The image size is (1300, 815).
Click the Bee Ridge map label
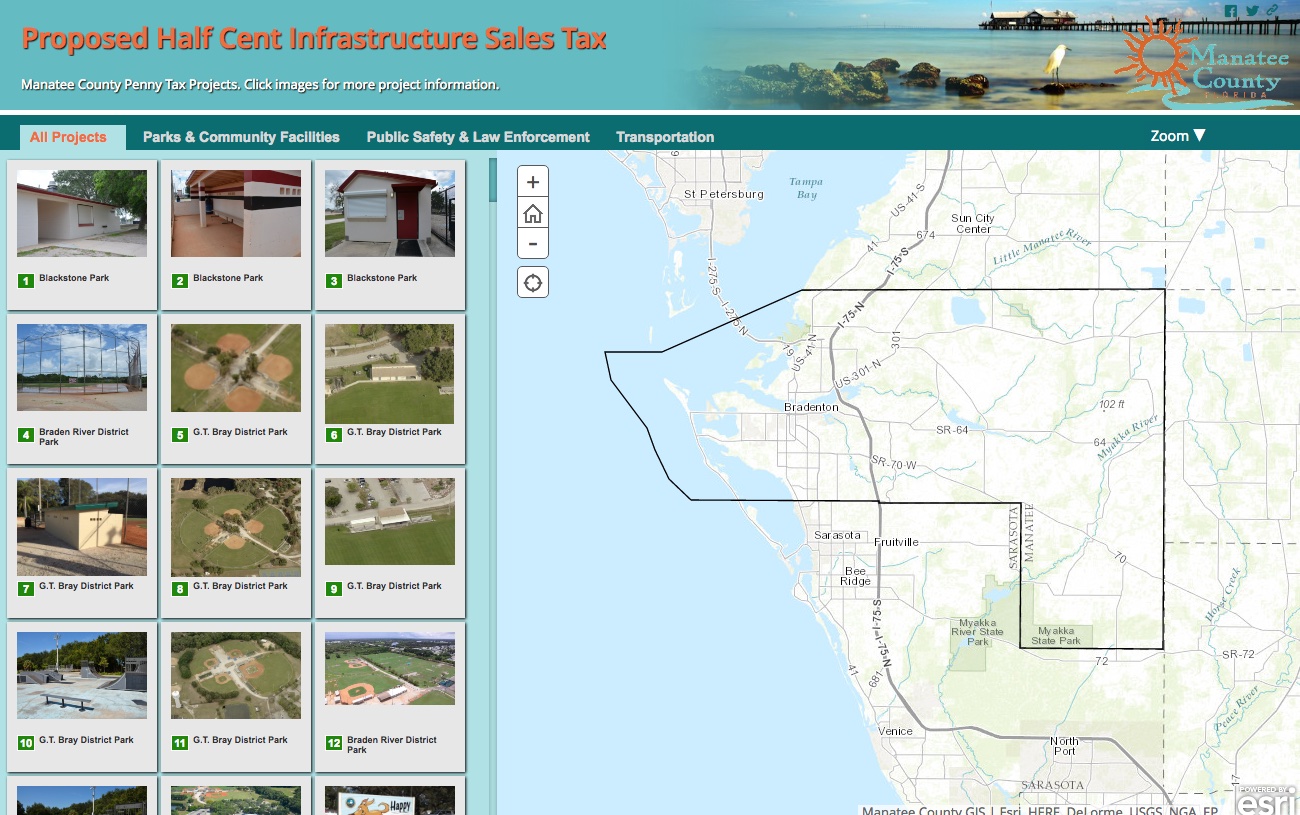pos(855,575)
